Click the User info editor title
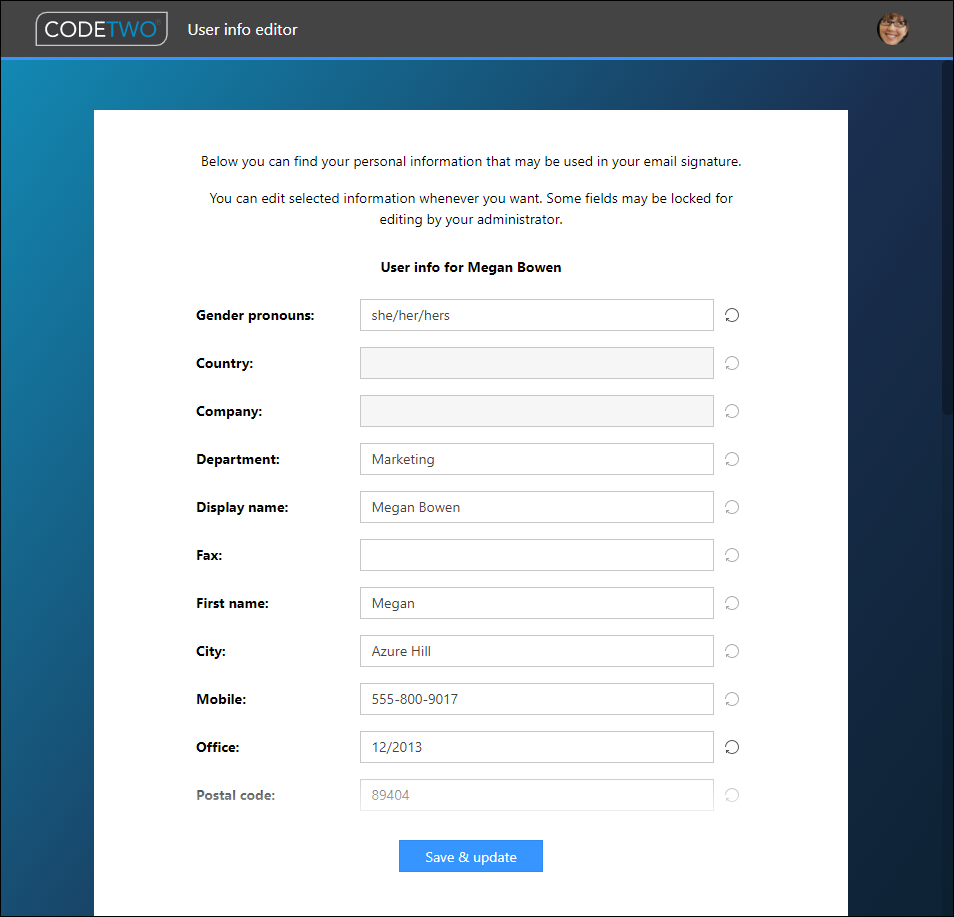 point(242,29)
